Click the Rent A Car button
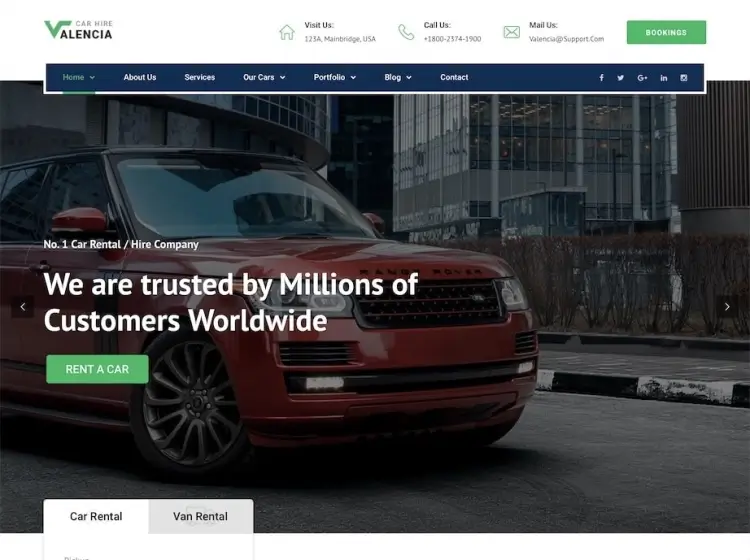The image size is (750, 560). [x=97, y=369]
